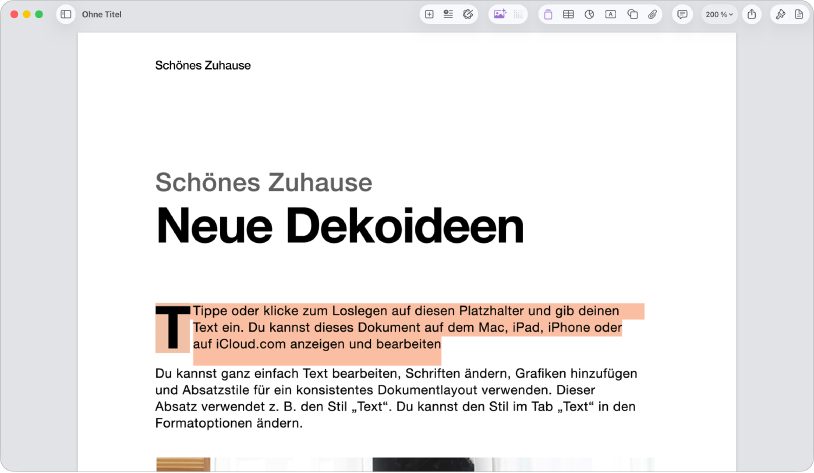The height and width of the screenshot is (473, 814).
Task: Add a comment with the speech bubble icon
Action: click(x=682, y=15)
